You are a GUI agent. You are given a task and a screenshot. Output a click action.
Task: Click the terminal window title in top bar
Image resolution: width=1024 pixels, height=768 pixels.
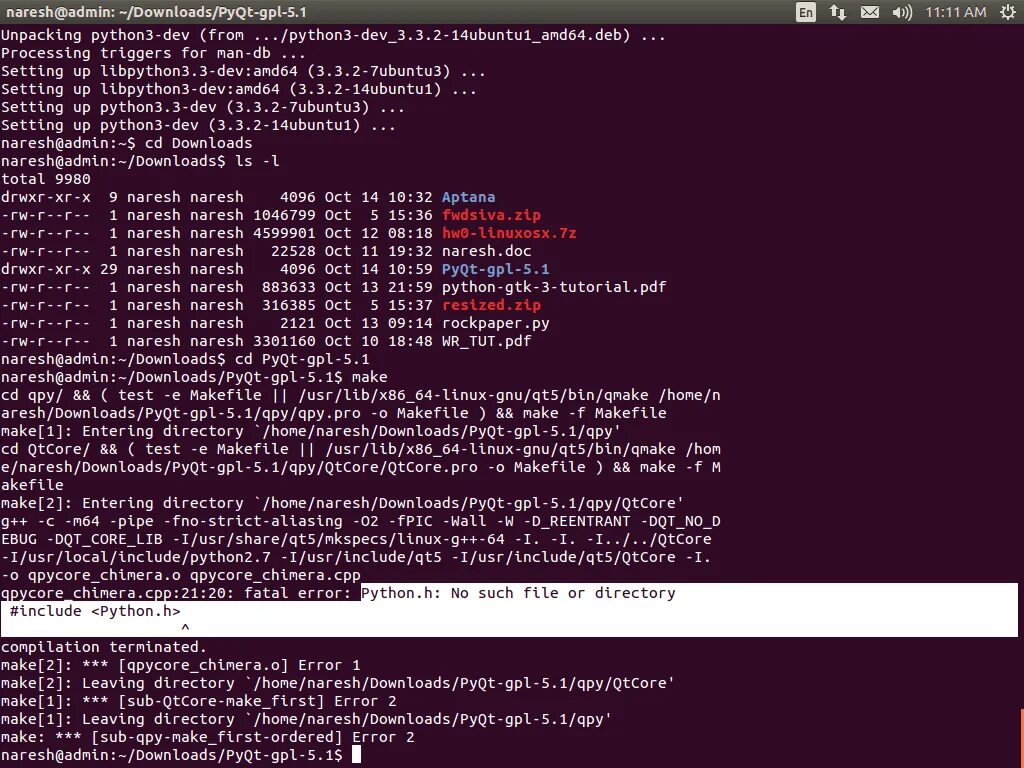pyautogui.click(x=156, y=12)
